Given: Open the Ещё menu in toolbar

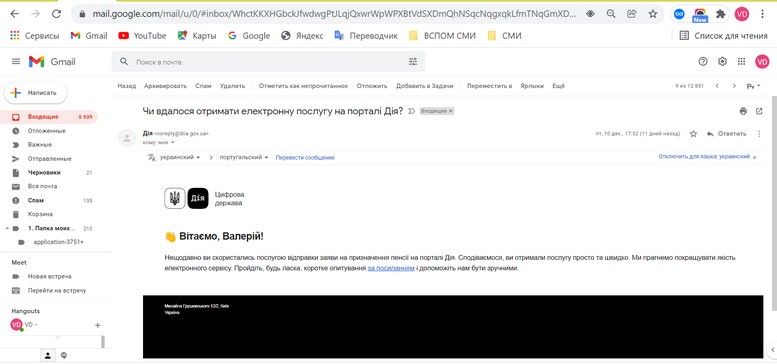Looking at the screenshot, I should click(x=558, y=86).
